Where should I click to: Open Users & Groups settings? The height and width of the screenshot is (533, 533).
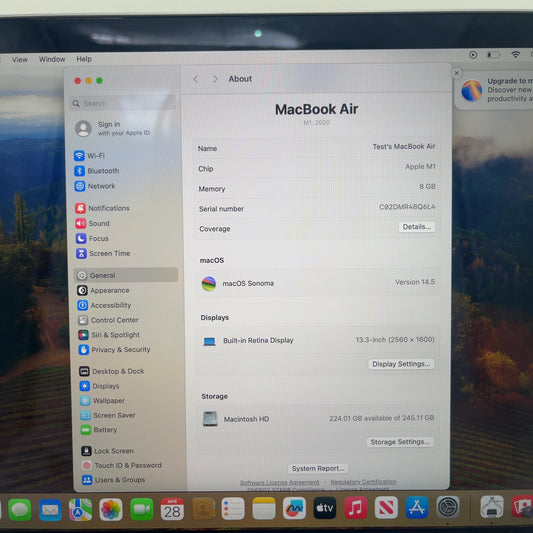point(114,480)
